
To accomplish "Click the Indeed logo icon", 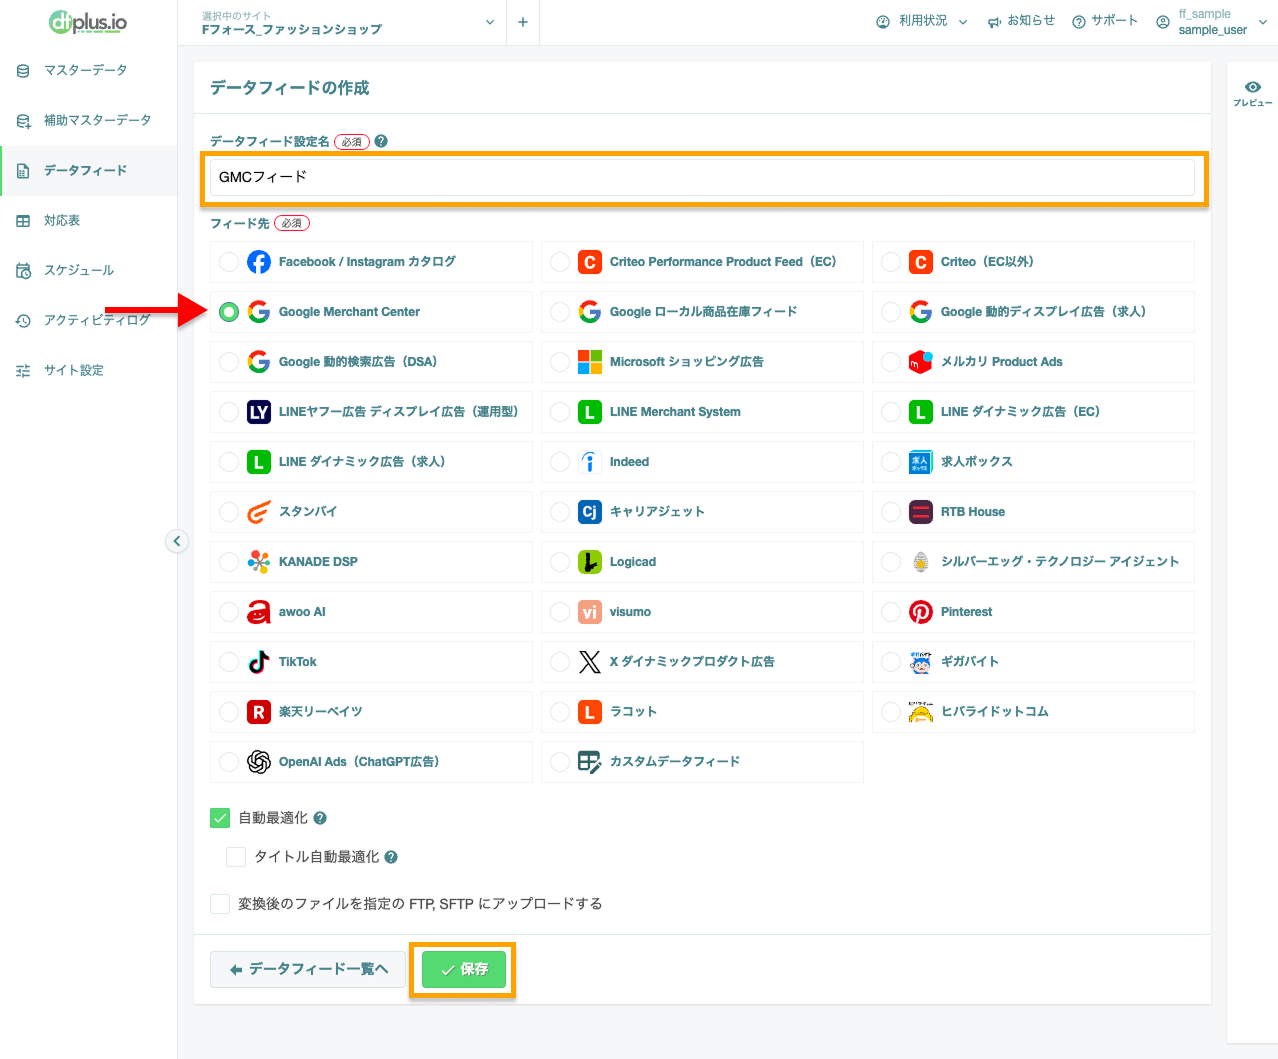I will [590, 462].
